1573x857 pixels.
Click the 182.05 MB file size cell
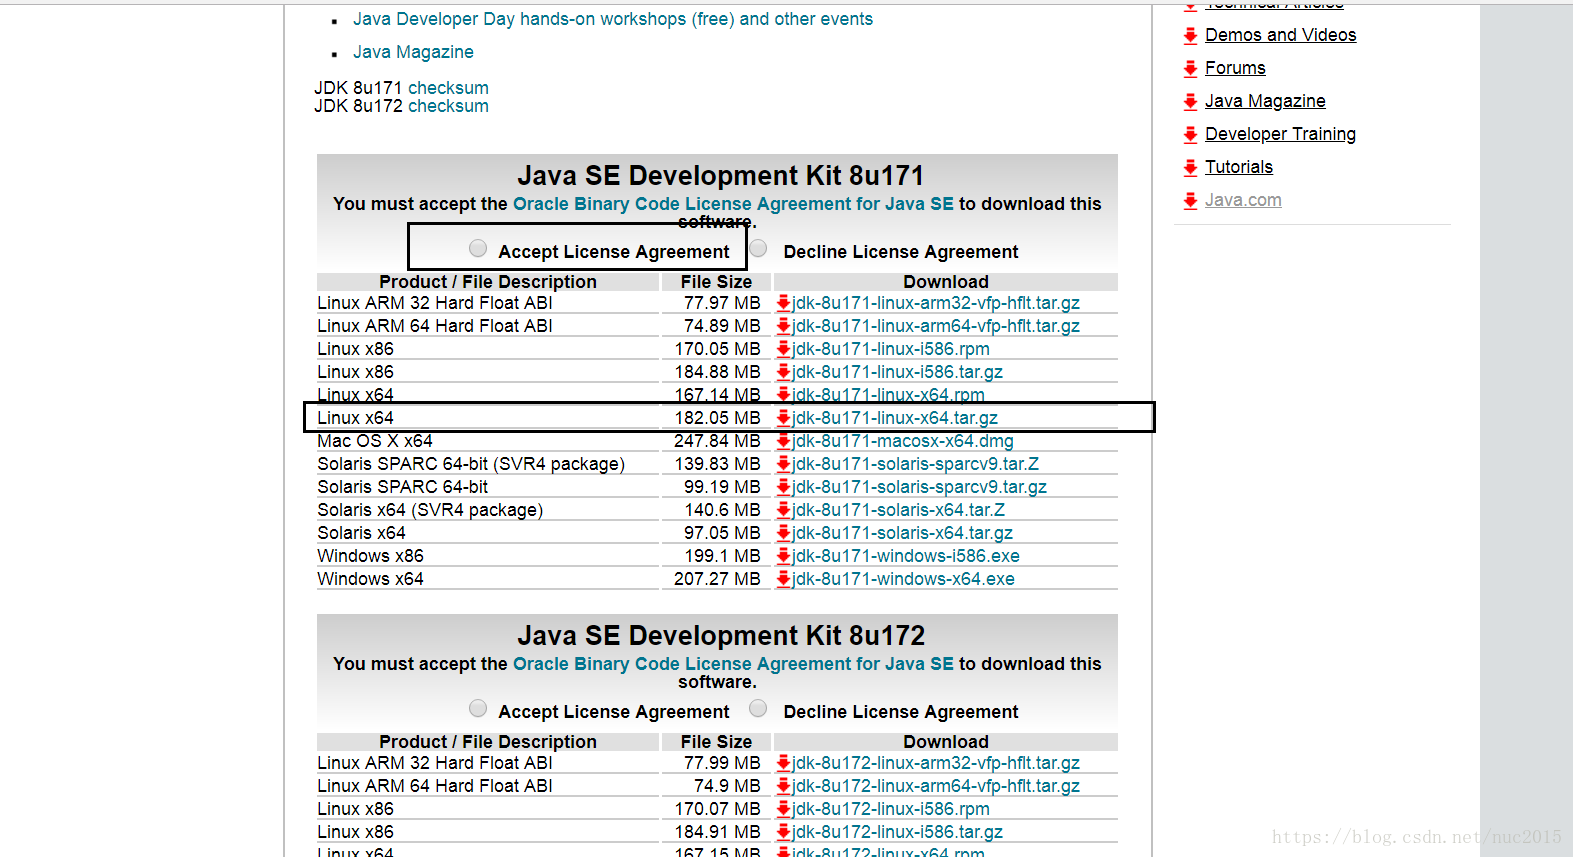717,418
